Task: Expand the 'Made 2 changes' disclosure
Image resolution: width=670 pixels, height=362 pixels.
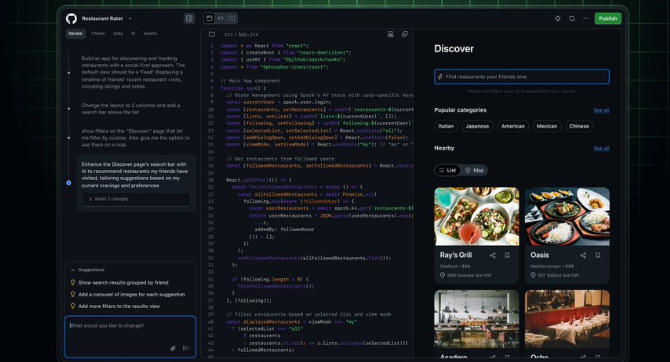Action: pos(136,199)
